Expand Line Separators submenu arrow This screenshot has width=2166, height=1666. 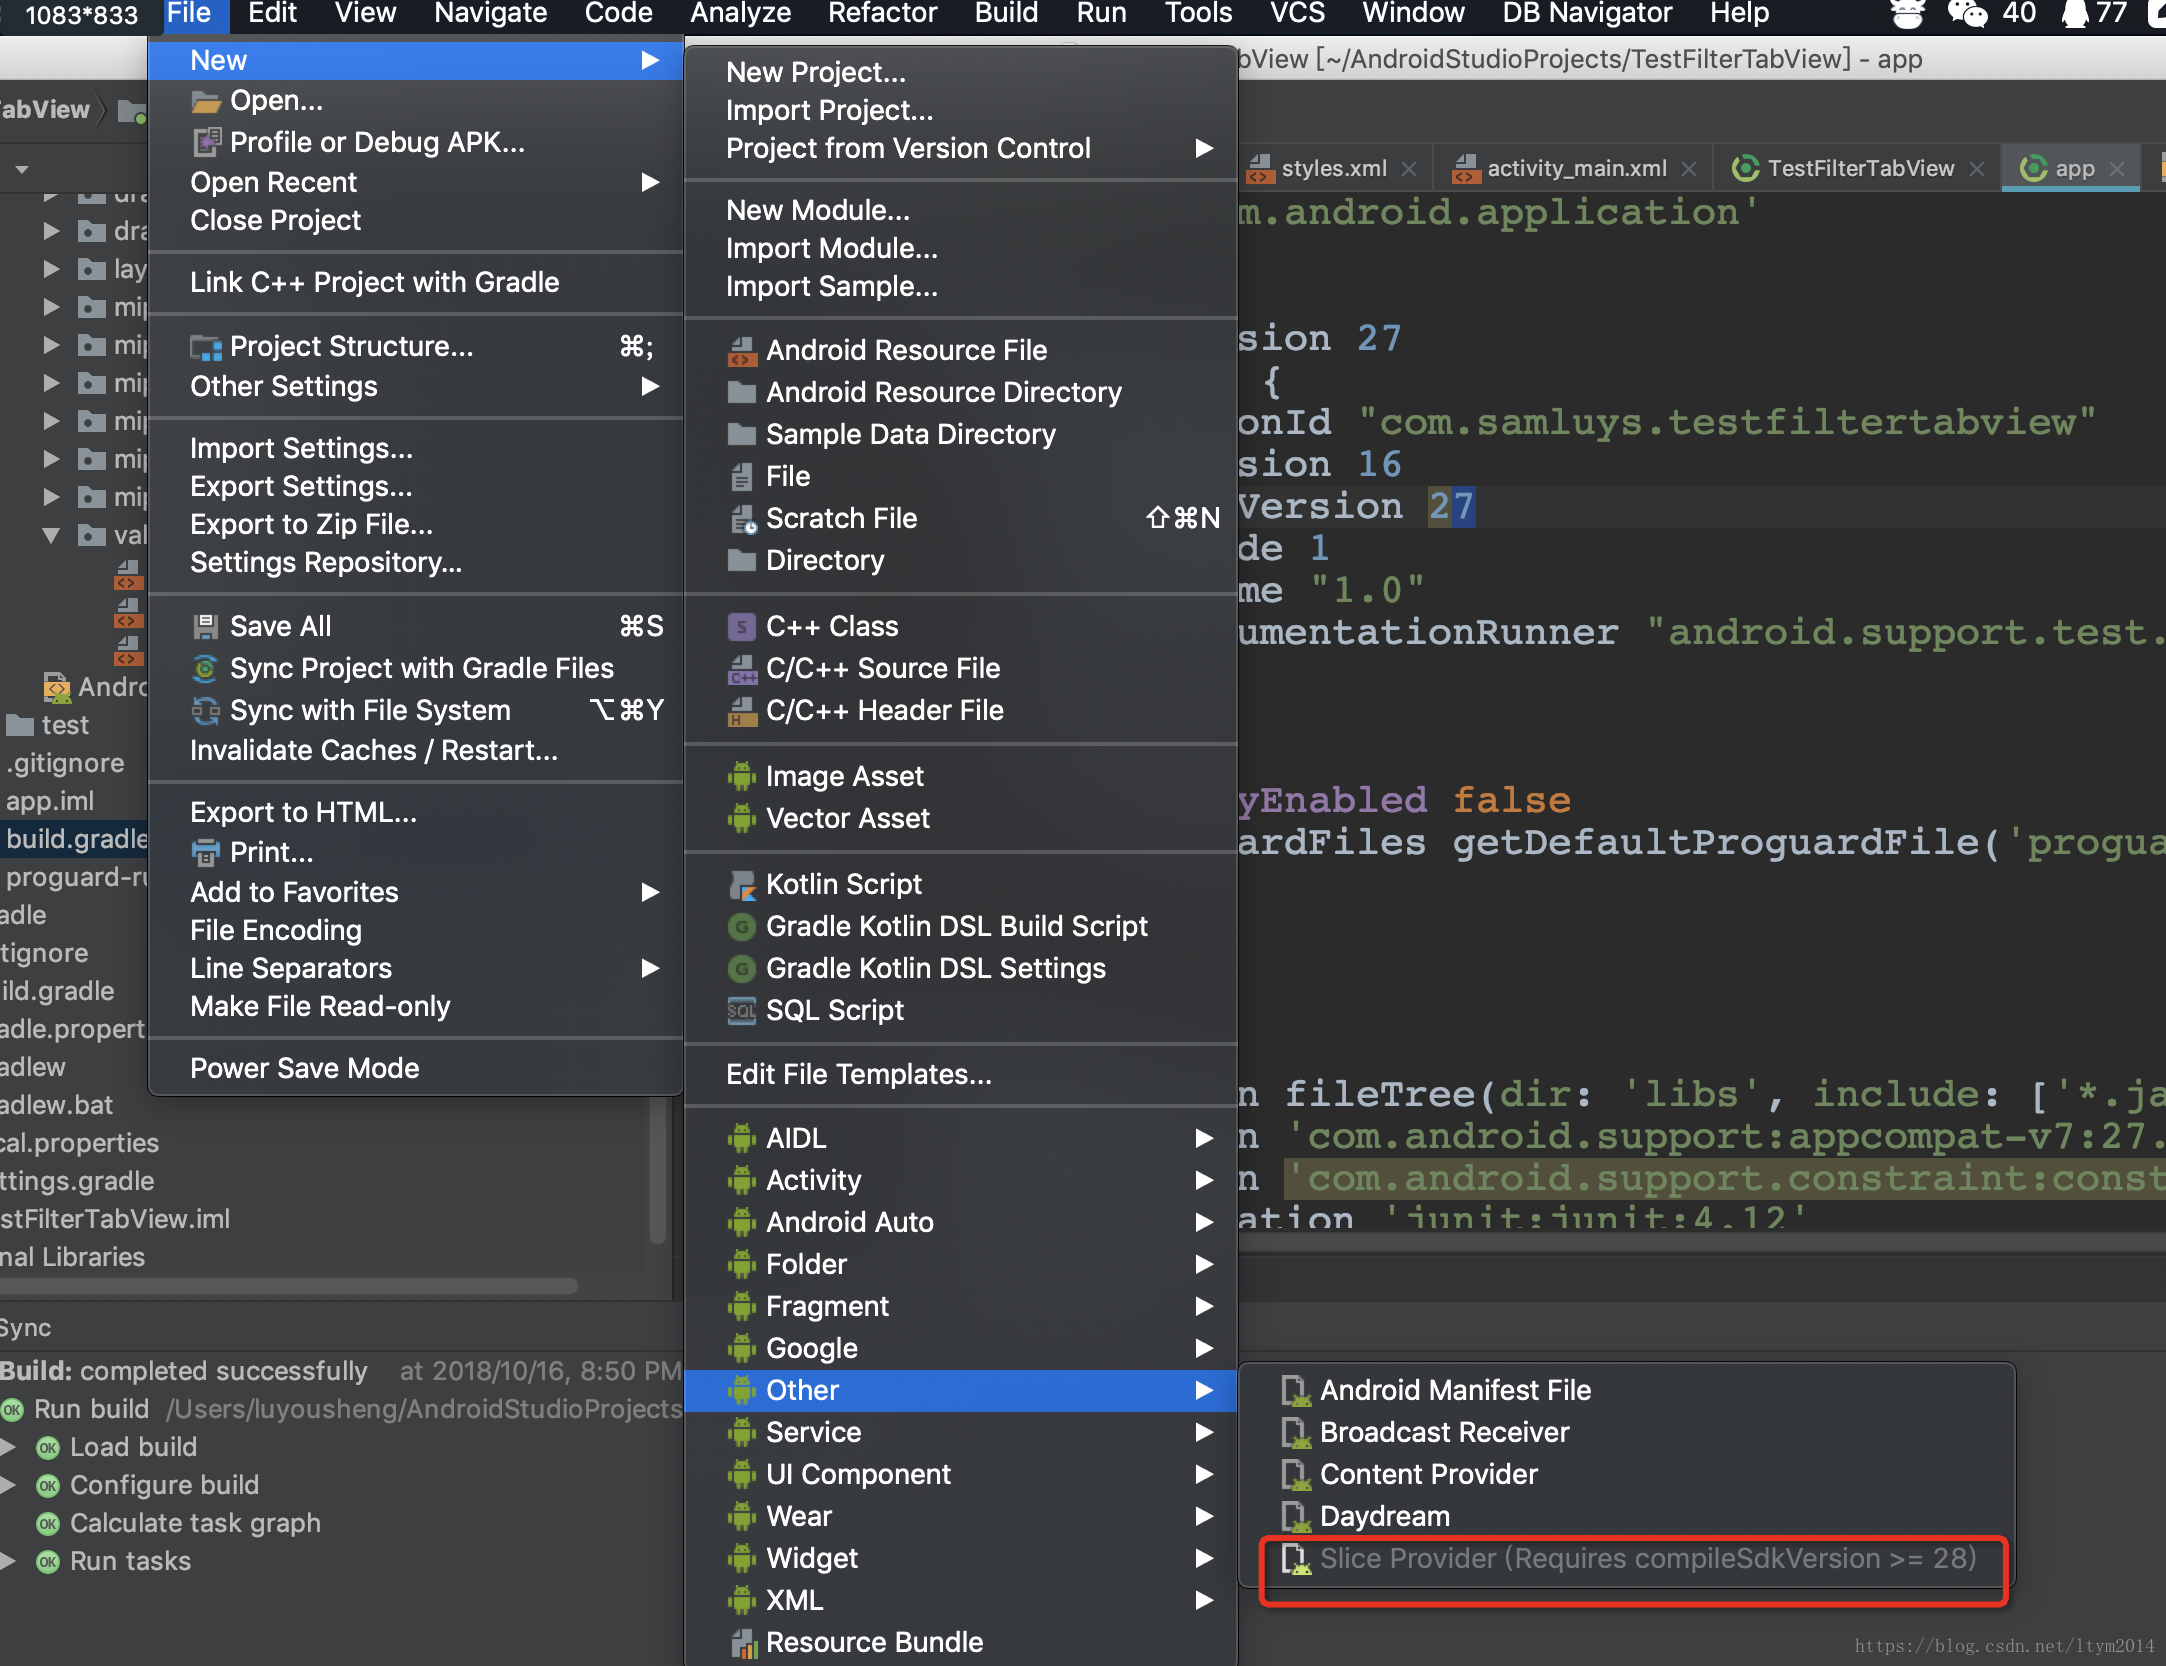click(650, 968)
